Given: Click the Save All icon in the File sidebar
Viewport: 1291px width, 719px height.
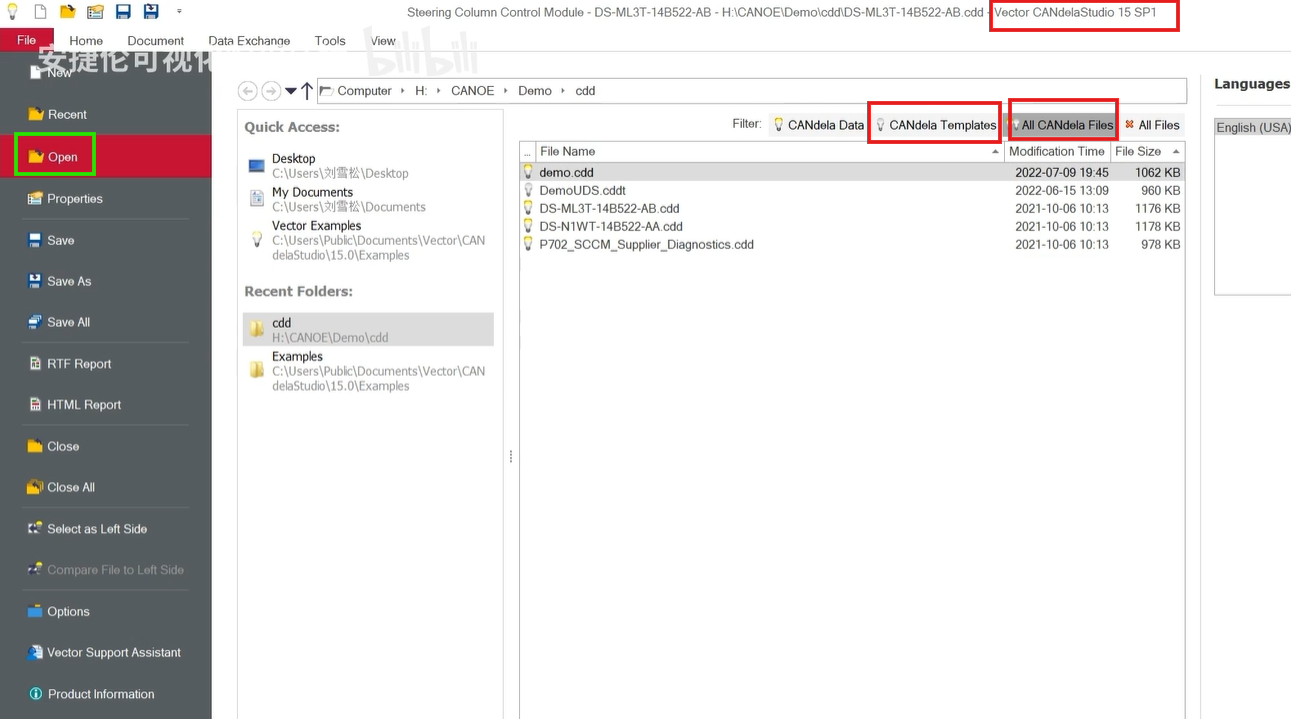Looking at the screenshot, I should tap(36, 322).
